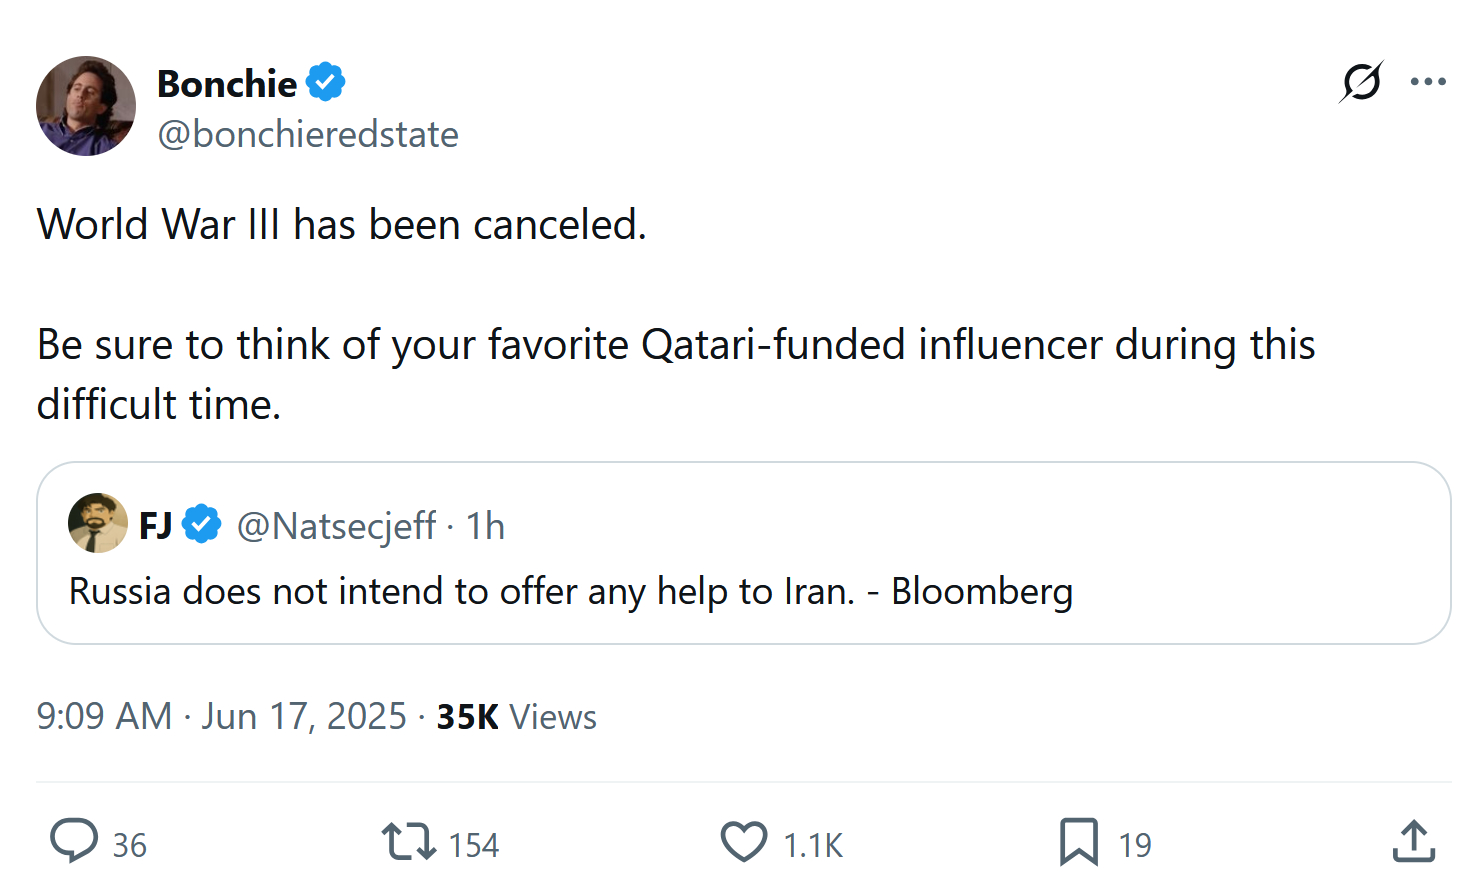Click the 9:09 AM Jun 17 timestamp
The width and height of the screenshot is (1483, 890).
[221, 717]
